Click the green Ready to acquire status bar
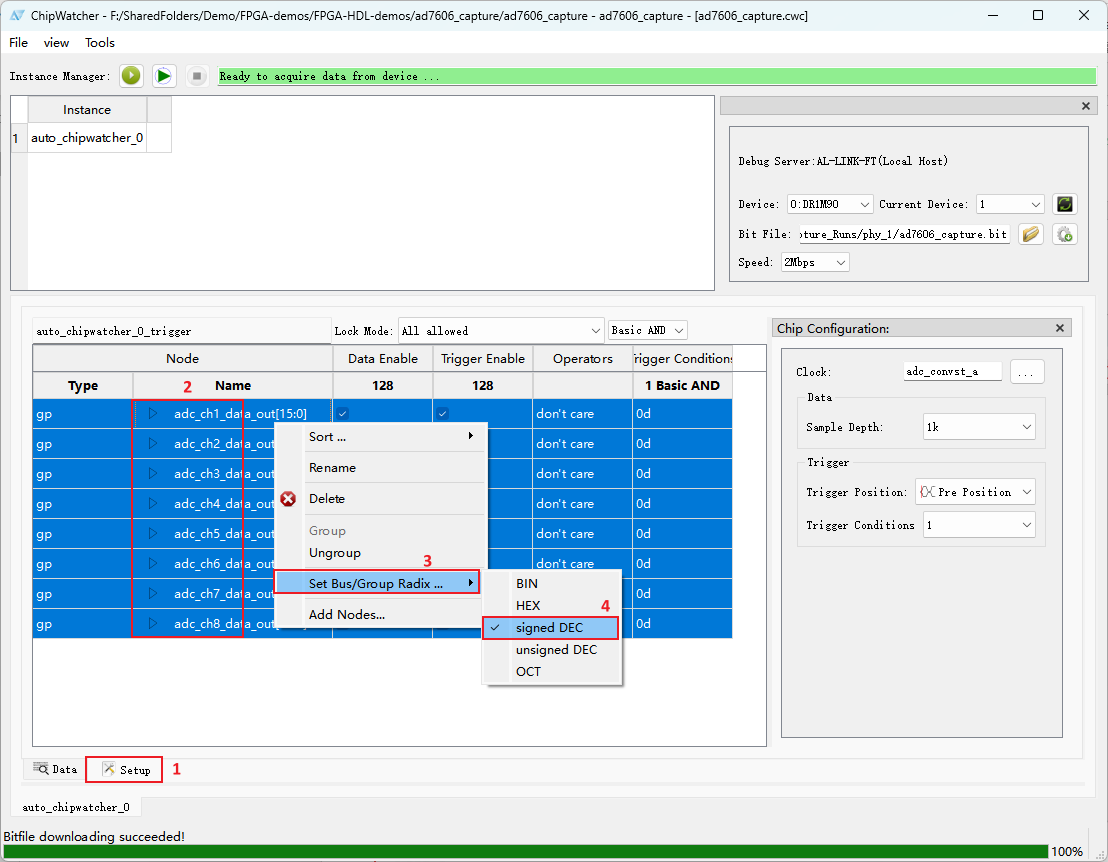Image resolution: width=1108 pixels, height=862 pixels. (656, 76)
